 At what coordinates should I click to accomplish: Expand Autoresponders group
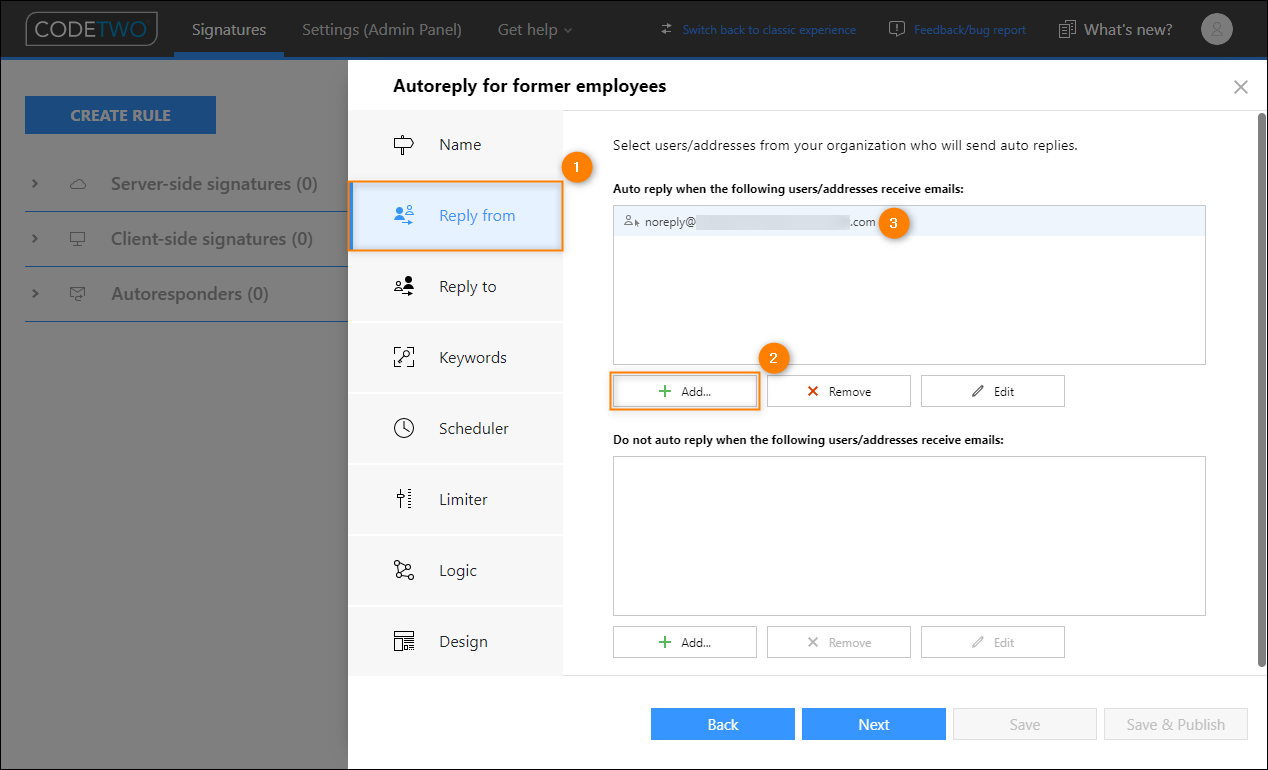pos(35,294)
